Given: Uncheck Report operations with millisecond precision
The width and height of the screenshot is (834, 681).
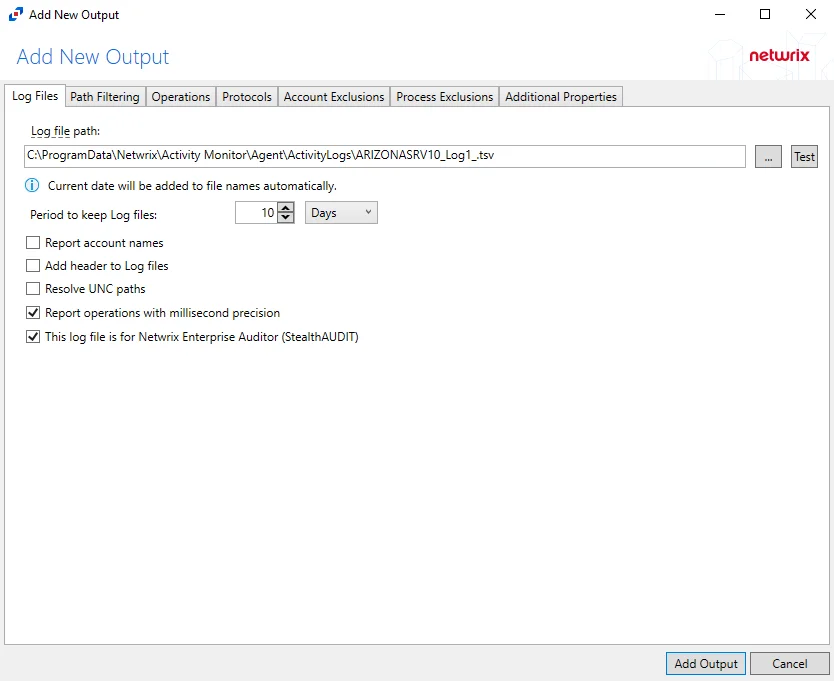Looking at the screenshot, I should tap(33, 312).
